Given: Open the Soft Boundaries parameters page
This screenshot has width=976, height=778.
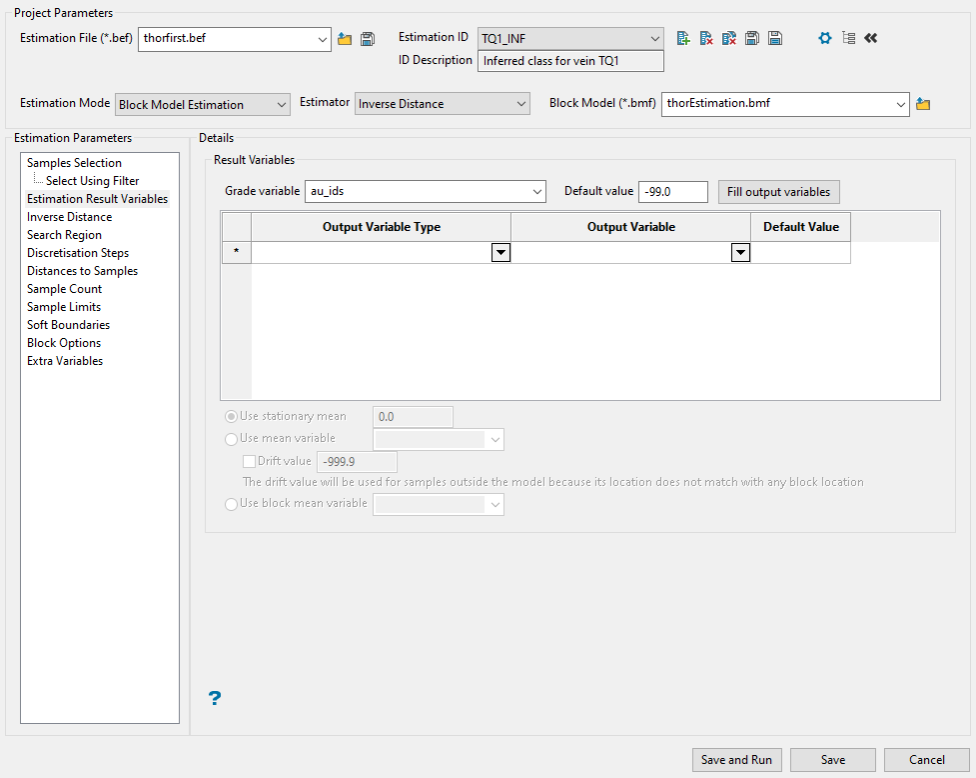Looking at the screenshot, I should point(68,325).
